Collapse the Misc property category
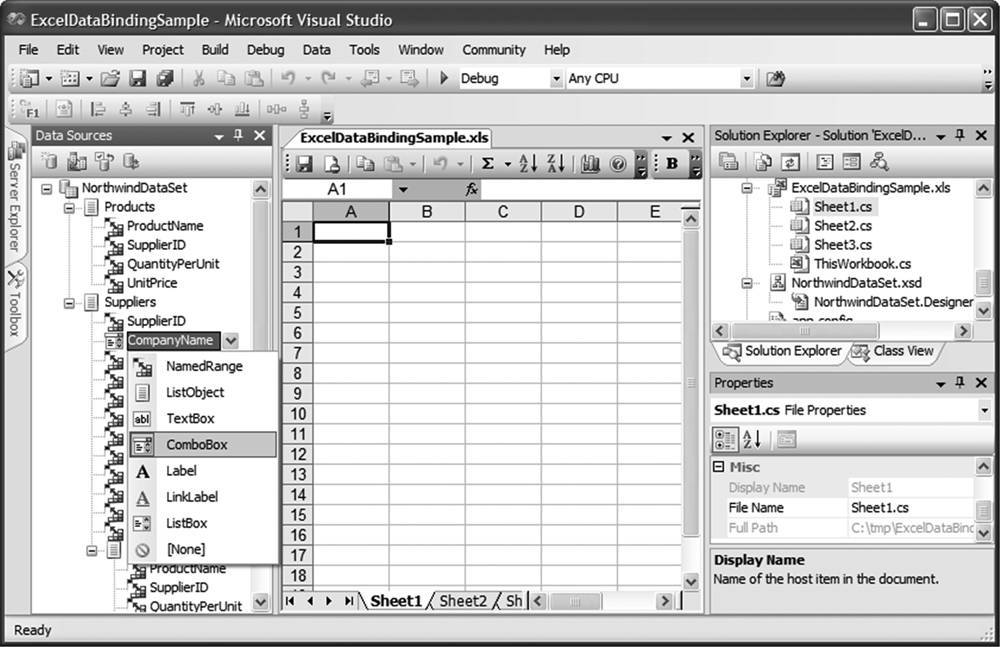 [x=719, y=467]
